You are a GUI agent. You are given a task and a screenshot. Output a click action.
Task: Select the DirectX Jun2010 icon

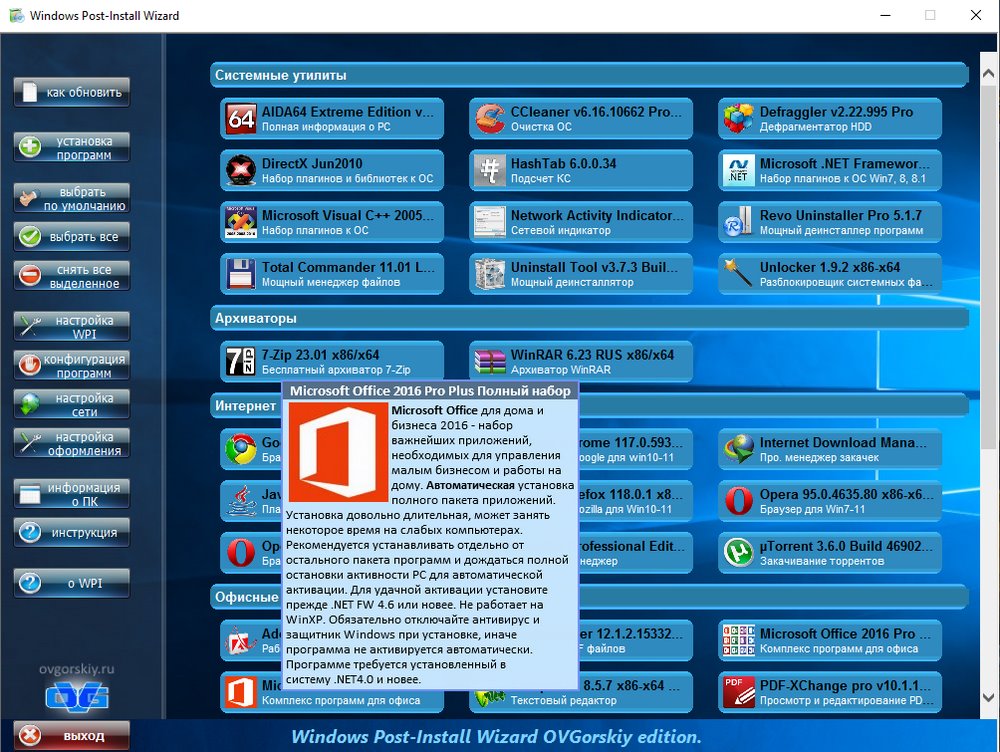click(241, 171)
